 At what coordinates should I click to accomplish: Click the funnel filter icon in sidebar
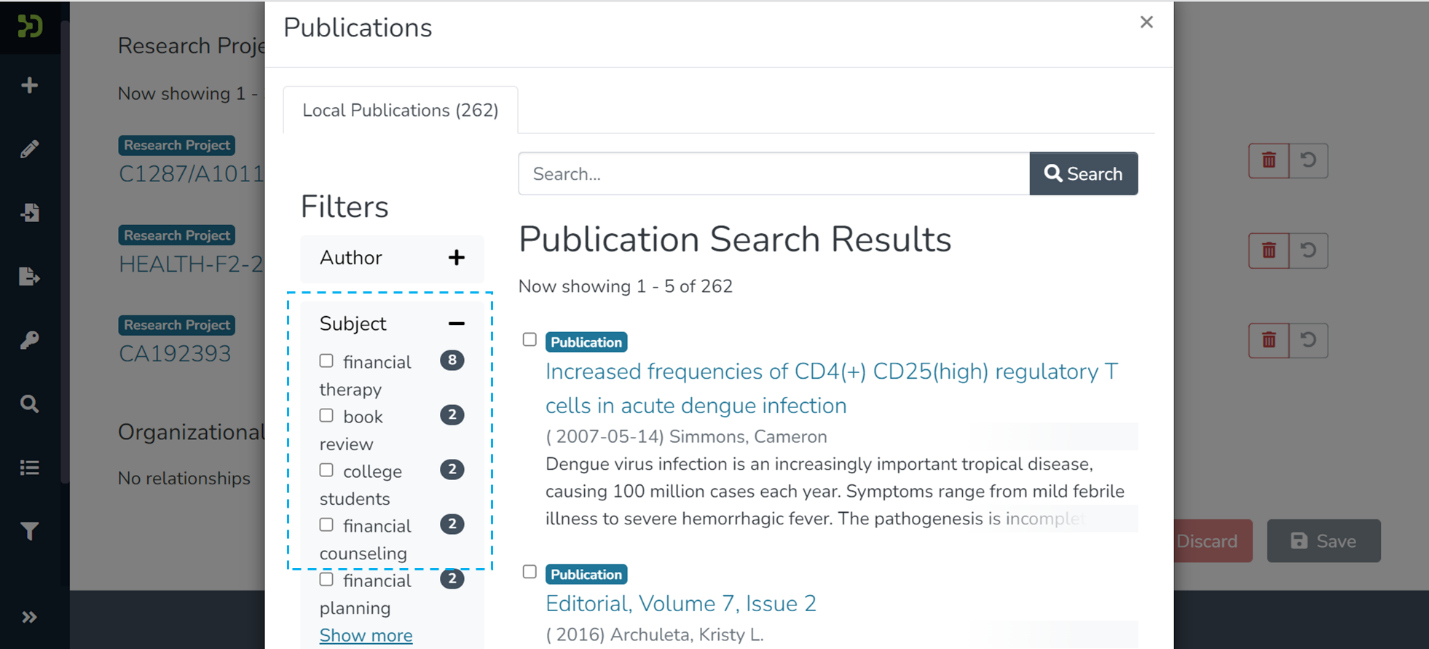click(x=30, y=531)
